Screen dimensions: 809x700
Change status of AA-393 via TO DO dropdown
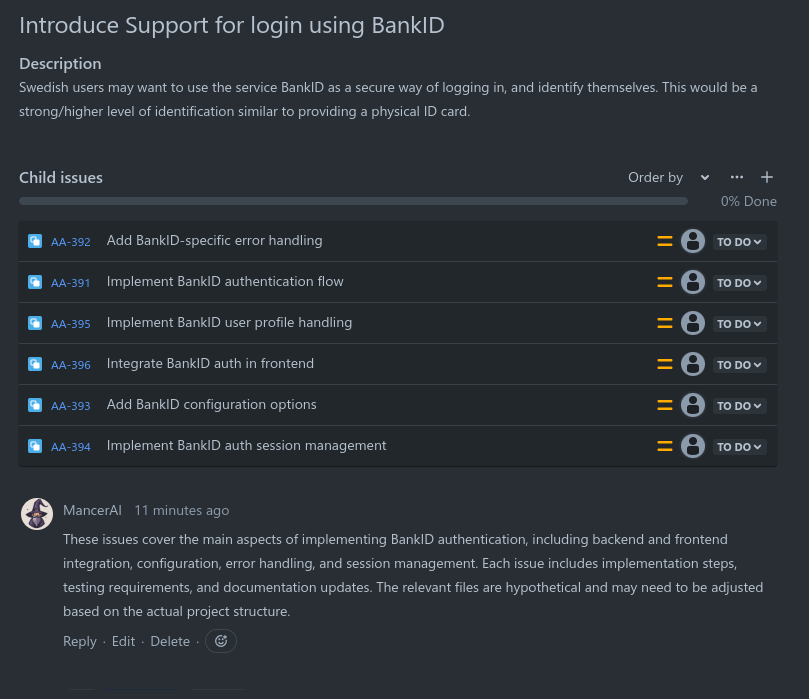pyautogui.click(x=739, y=406)
